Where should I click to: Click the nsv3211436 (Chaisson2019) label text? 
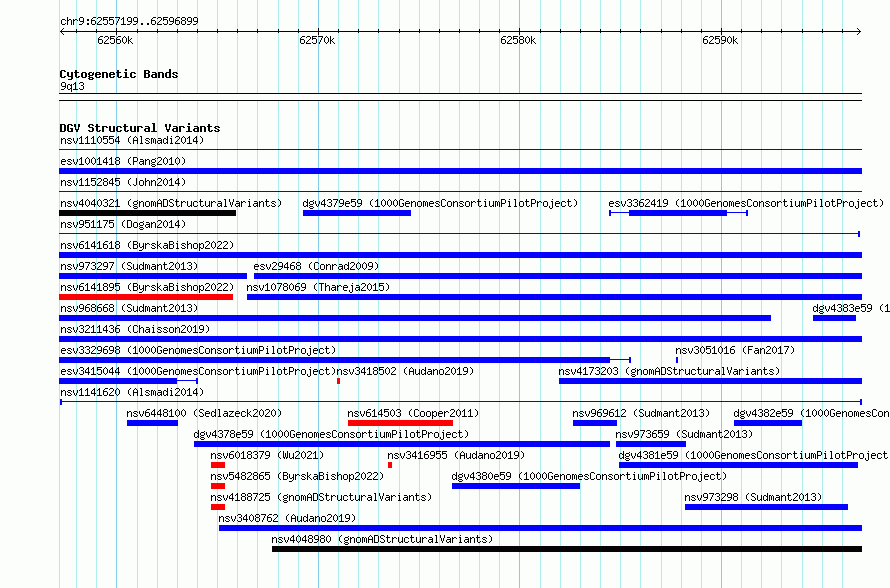[x=135, y=329]
